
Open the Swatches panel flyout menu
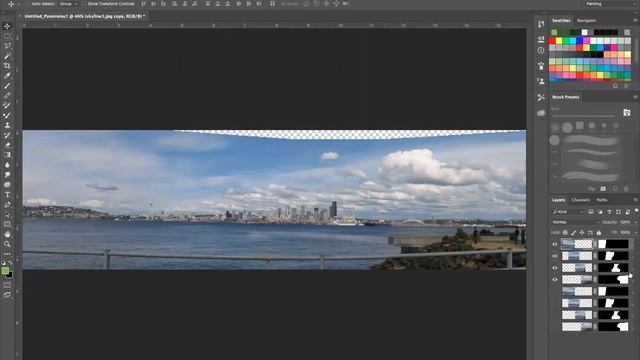click(x=635, y=20)
